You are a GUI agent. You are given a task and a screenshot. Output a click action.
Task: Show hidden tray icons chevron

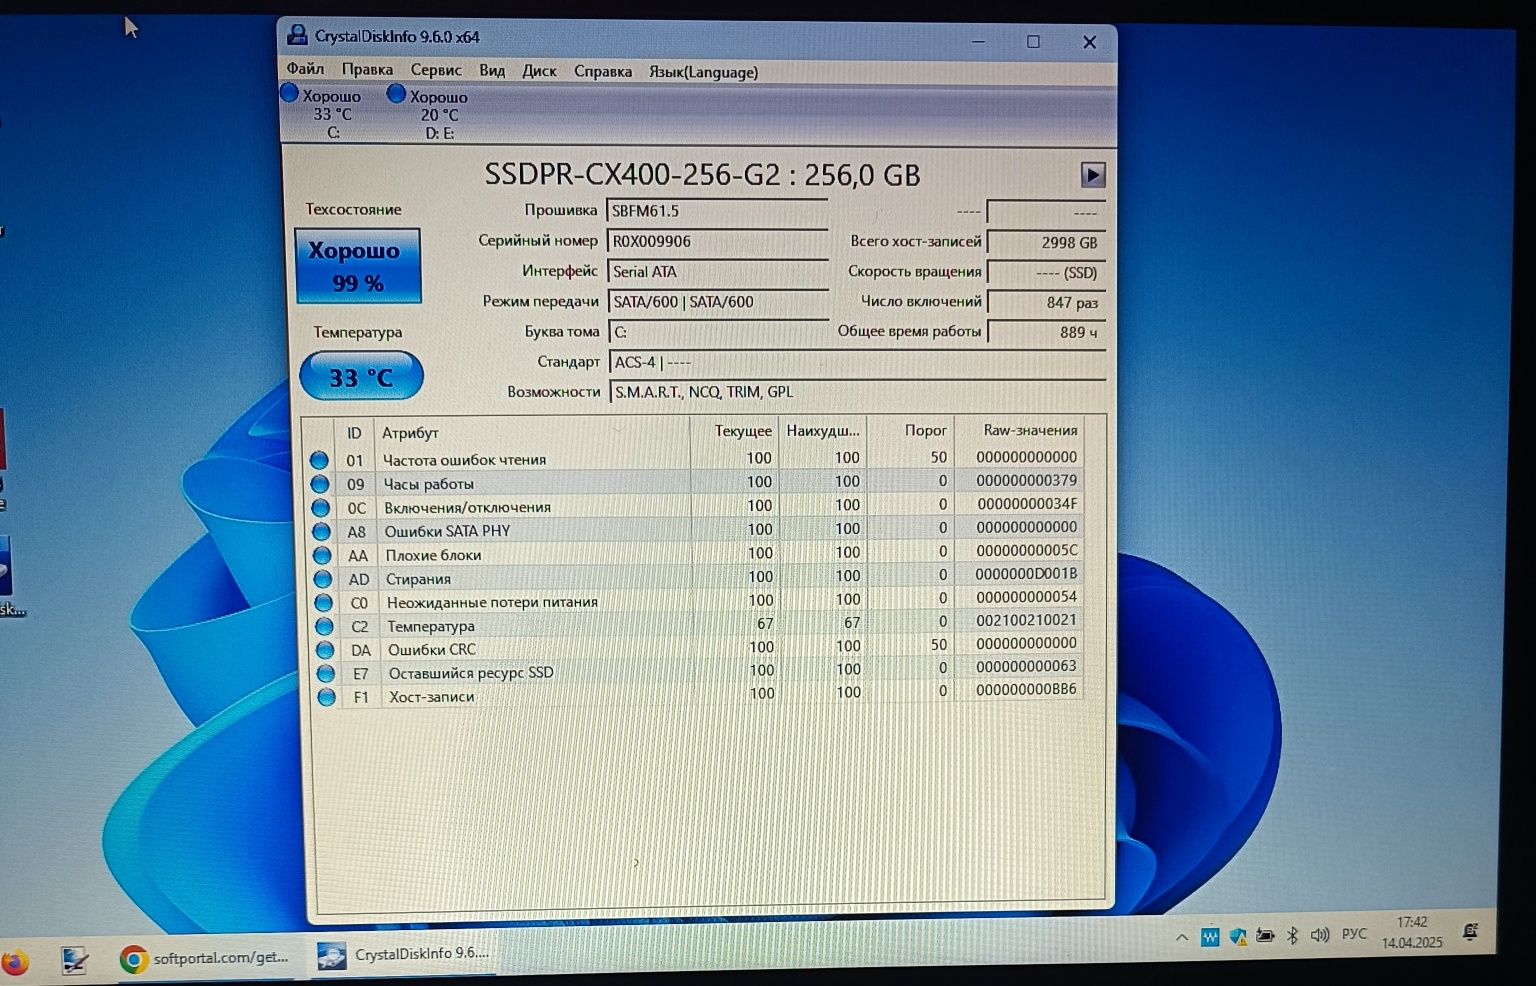(1182, 938)
